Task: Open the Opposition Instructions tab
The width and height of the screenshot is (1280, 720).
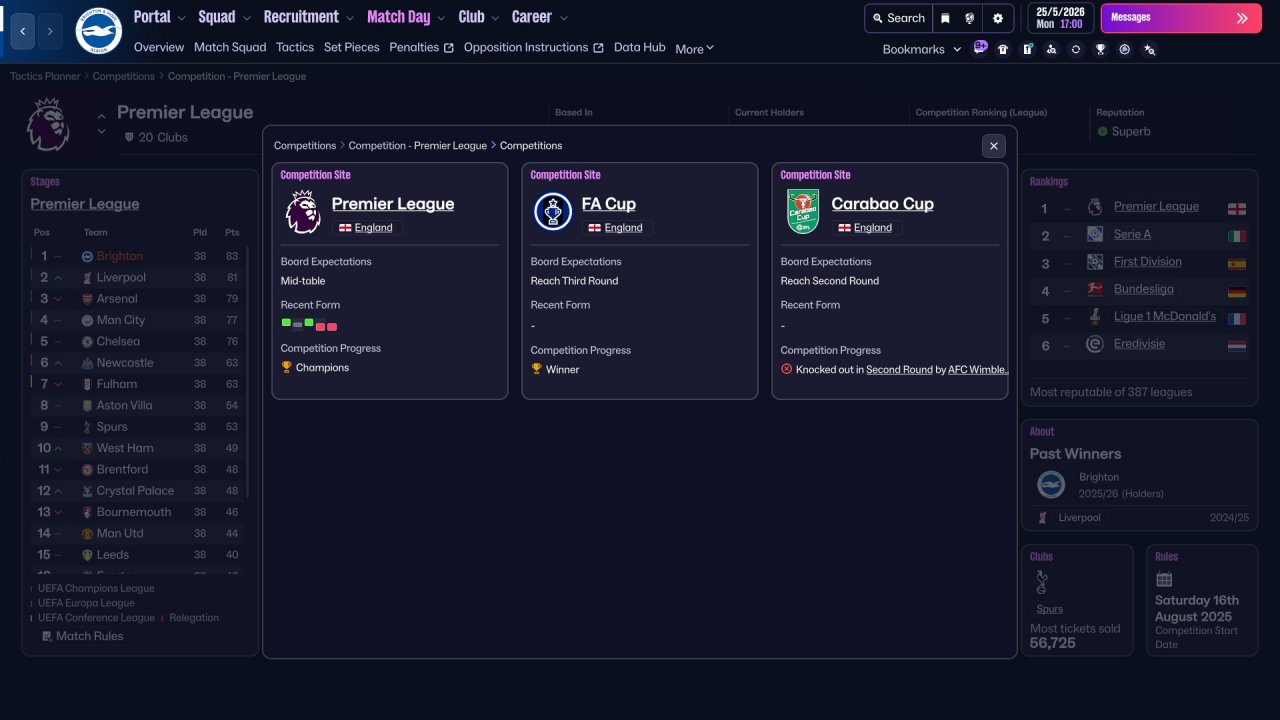Action: (x=533, y=47)
